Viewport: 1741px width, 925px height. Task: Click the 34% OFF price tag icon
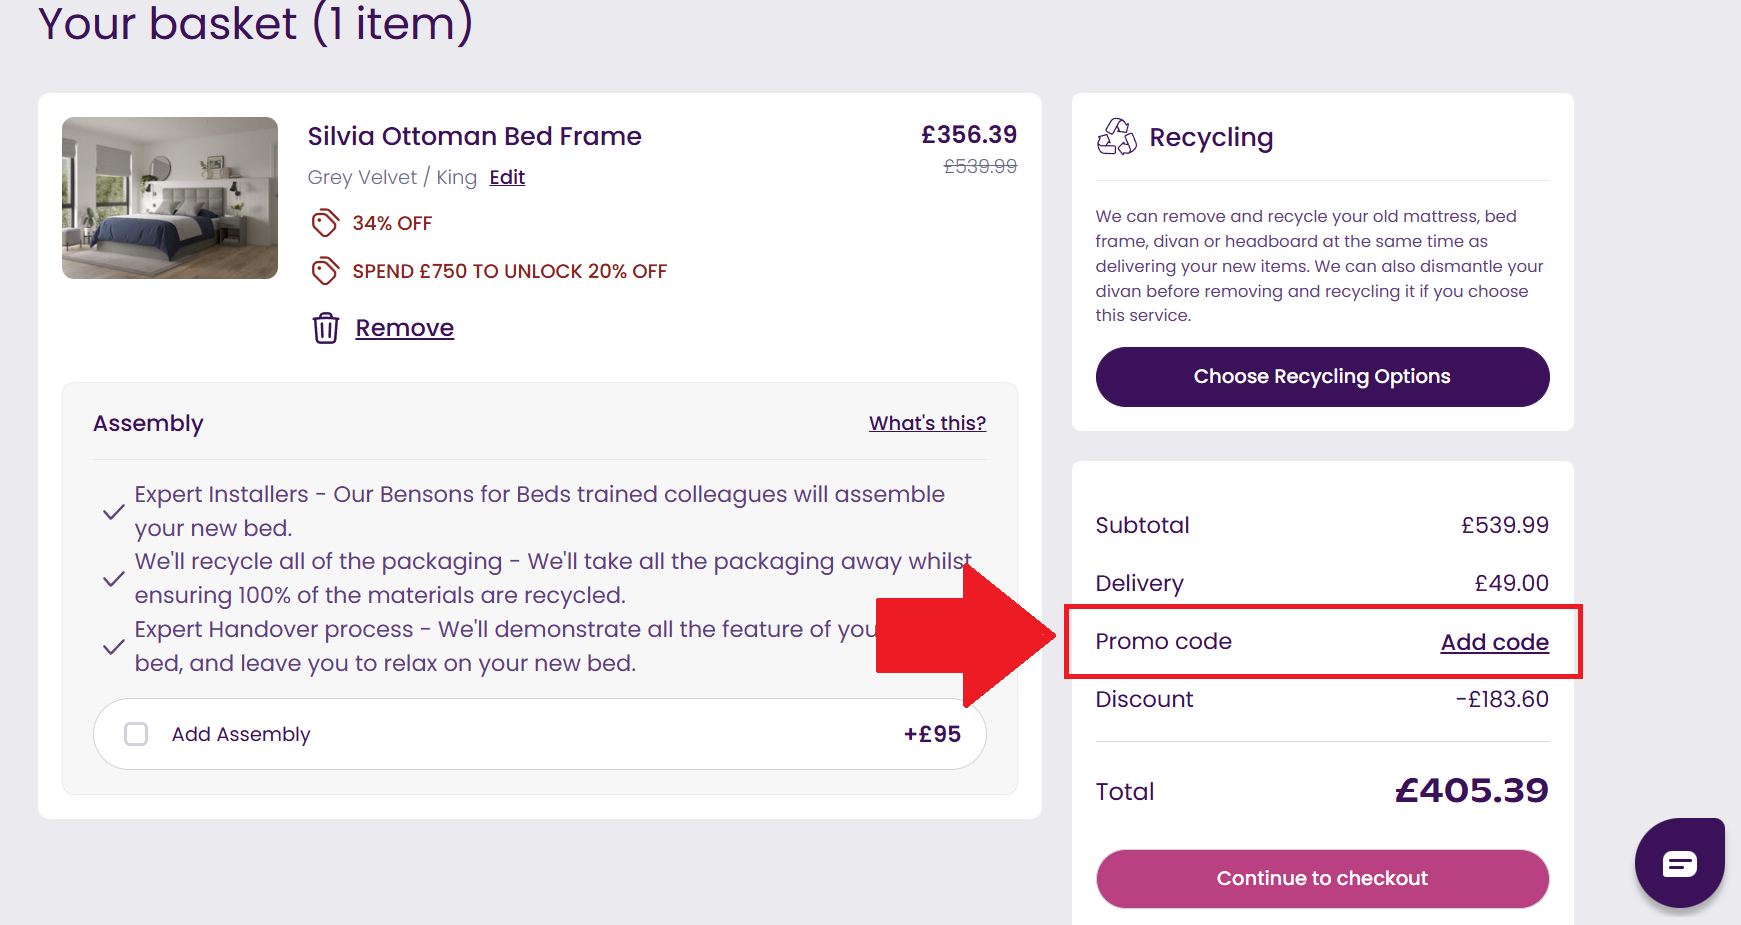coord(325,223)
